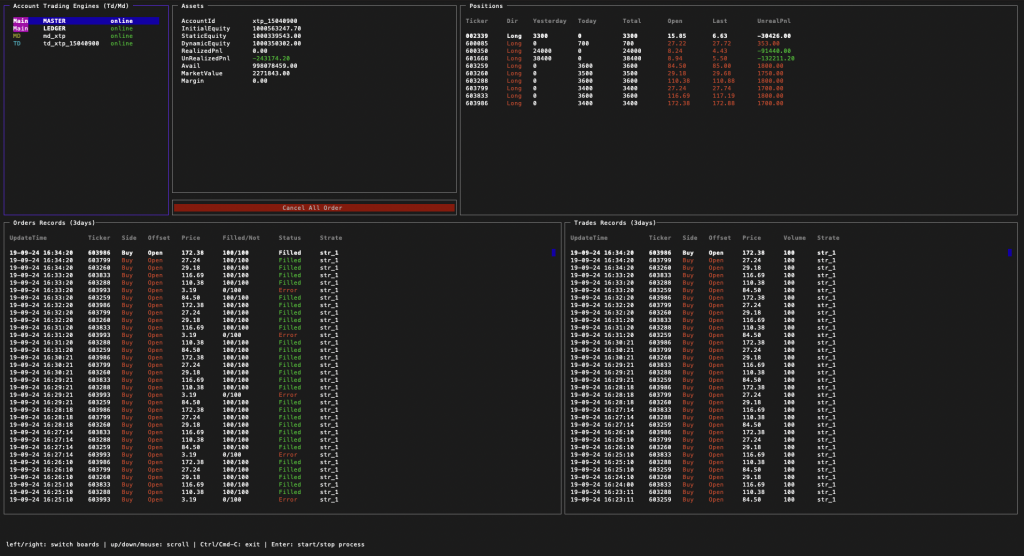The width and height of the screenshot is (1024, 556).
Task: Click the StaticEquity value 1000339543.00
Action: tap(277, 36)
